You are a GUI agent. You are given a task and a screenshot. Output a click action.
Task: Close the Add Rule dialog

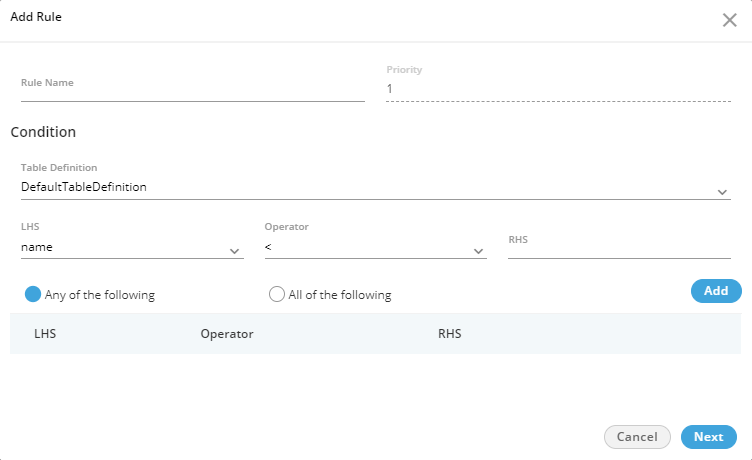[x=729, y=20]
